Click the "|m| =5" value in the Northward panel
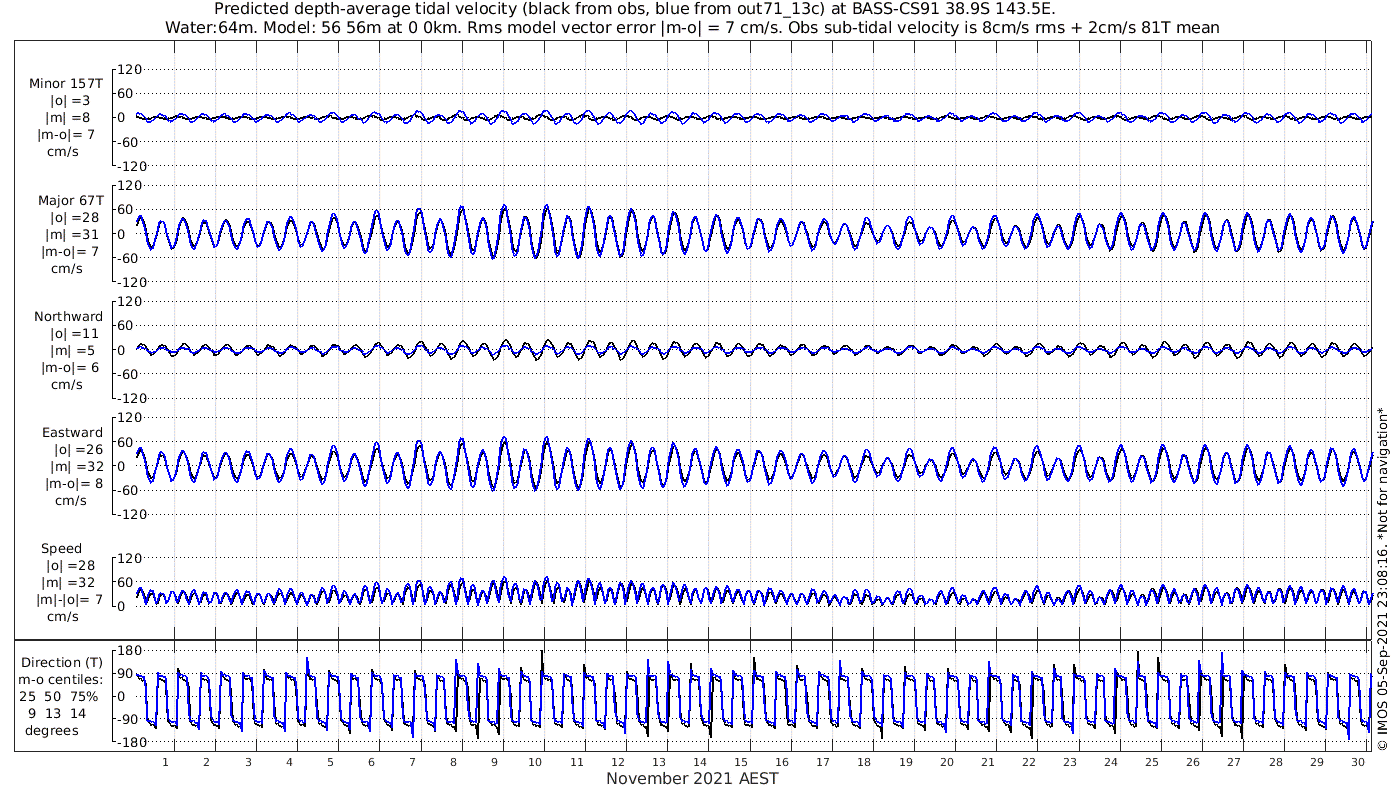The image size is (1400, 800). (x=68, y=351)
